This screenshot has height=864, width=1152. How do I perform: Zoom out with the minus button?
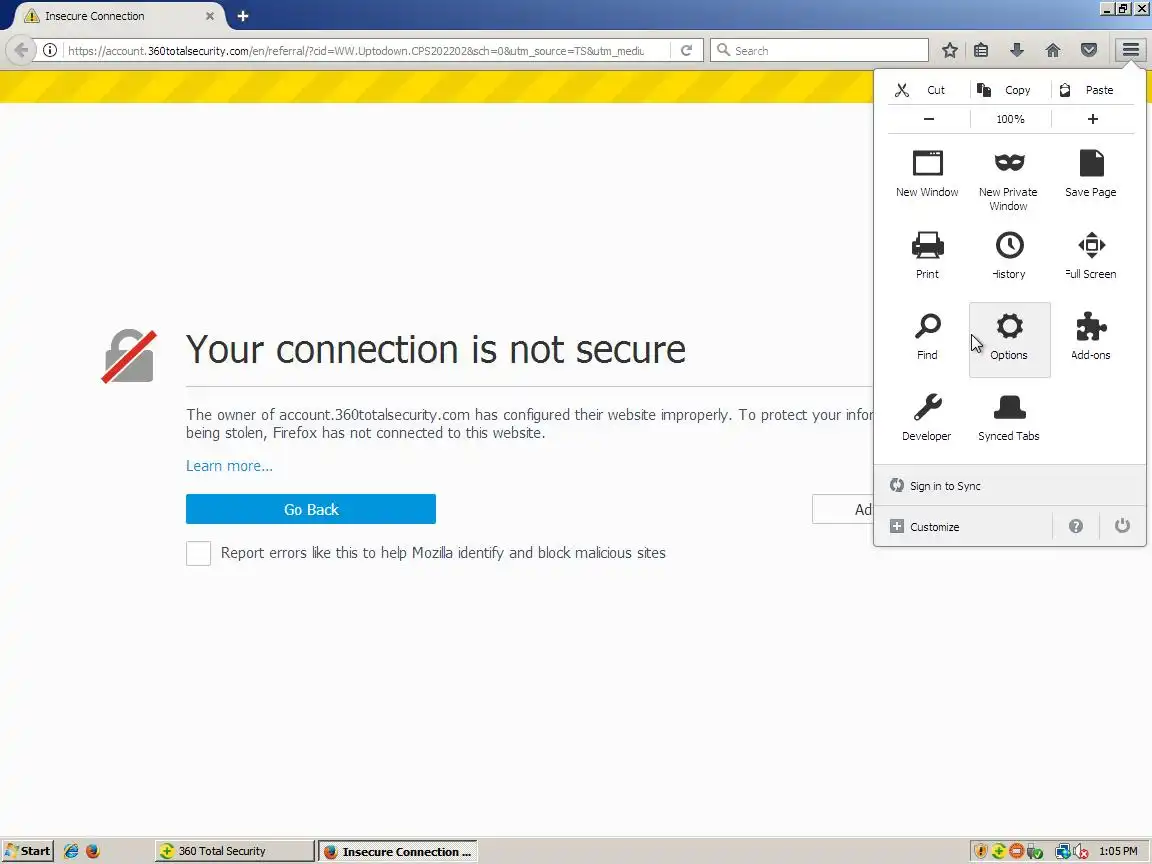[x=929, y=119]
